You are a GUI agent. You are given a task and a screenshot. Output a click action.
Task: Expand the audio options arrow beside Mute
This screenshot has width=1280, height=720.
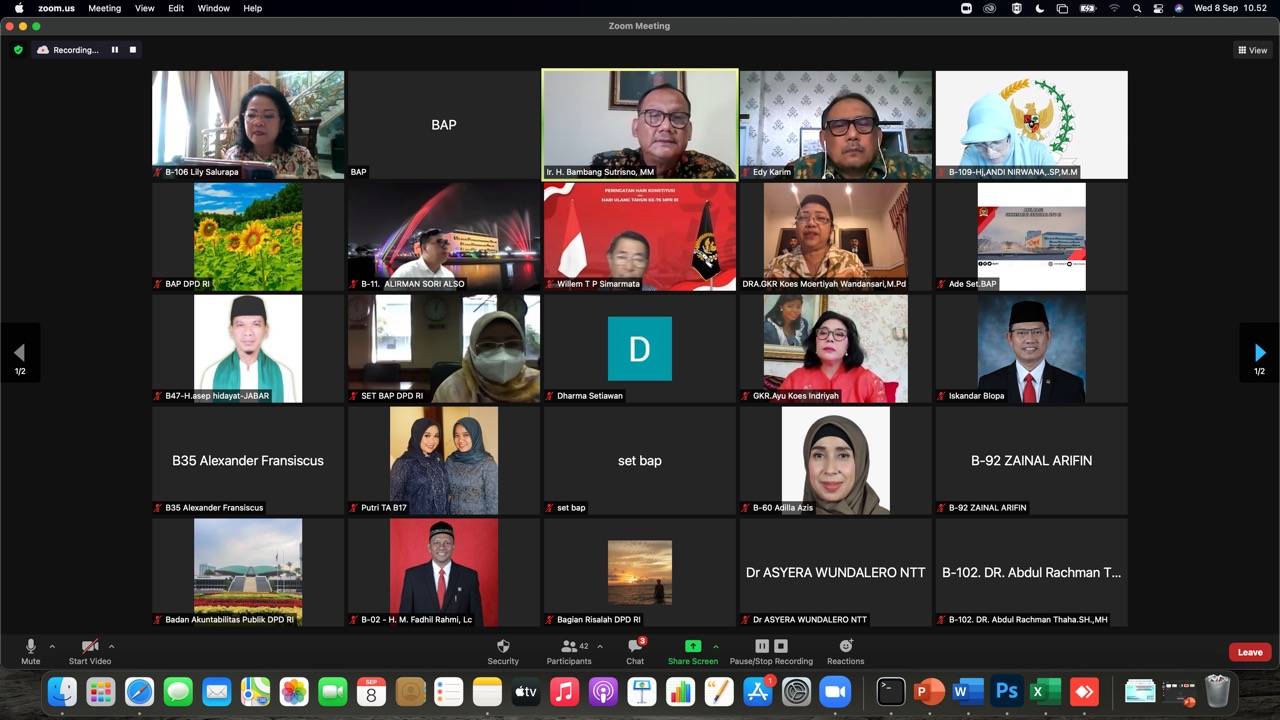coord(52,646)
